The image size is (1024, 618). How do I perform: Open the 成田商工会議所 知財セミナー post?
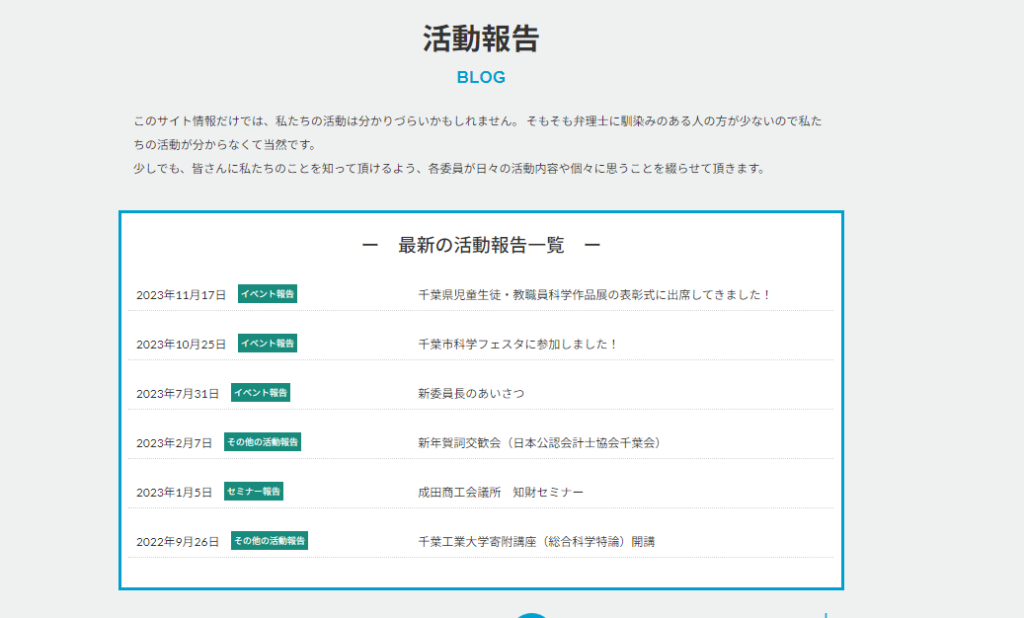click(500, 492)
